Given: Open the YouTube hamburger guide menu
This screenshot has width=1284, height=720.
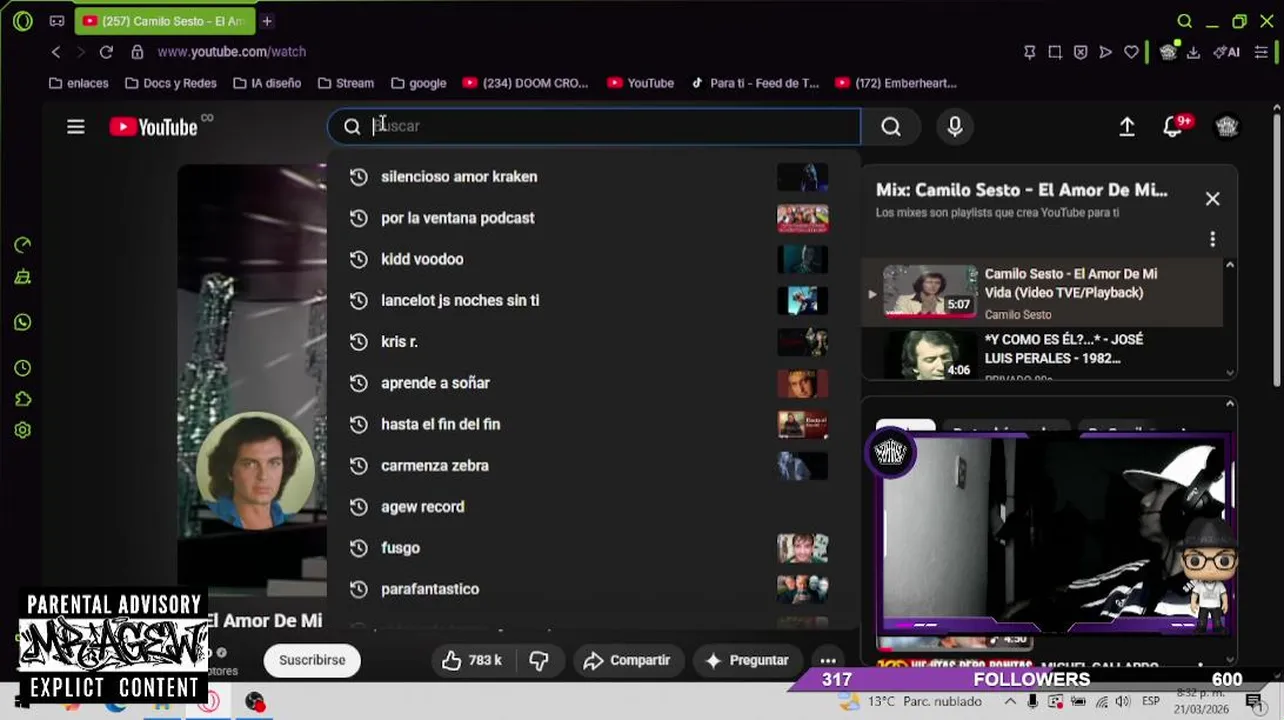Looking at the screenshot, I should [x=76, y=127].
